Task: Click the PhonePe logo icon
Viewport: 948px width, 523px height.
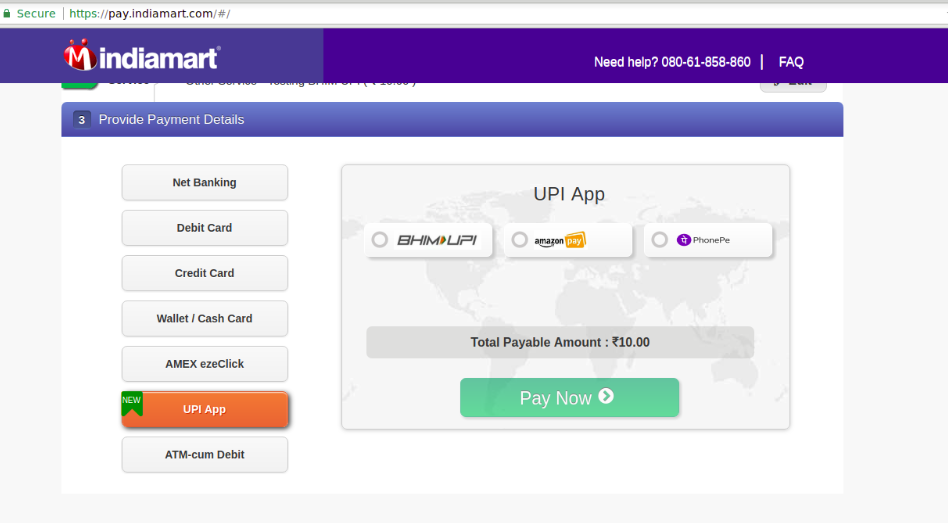Action: point(684,240)
